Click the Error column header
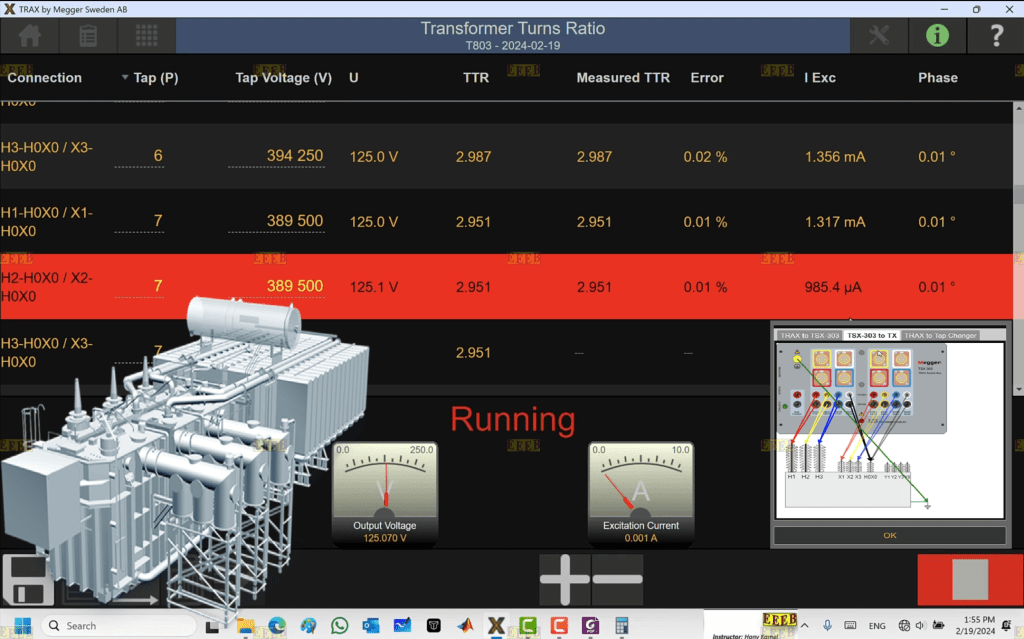The image size is (1024, 639). (707, 78)
